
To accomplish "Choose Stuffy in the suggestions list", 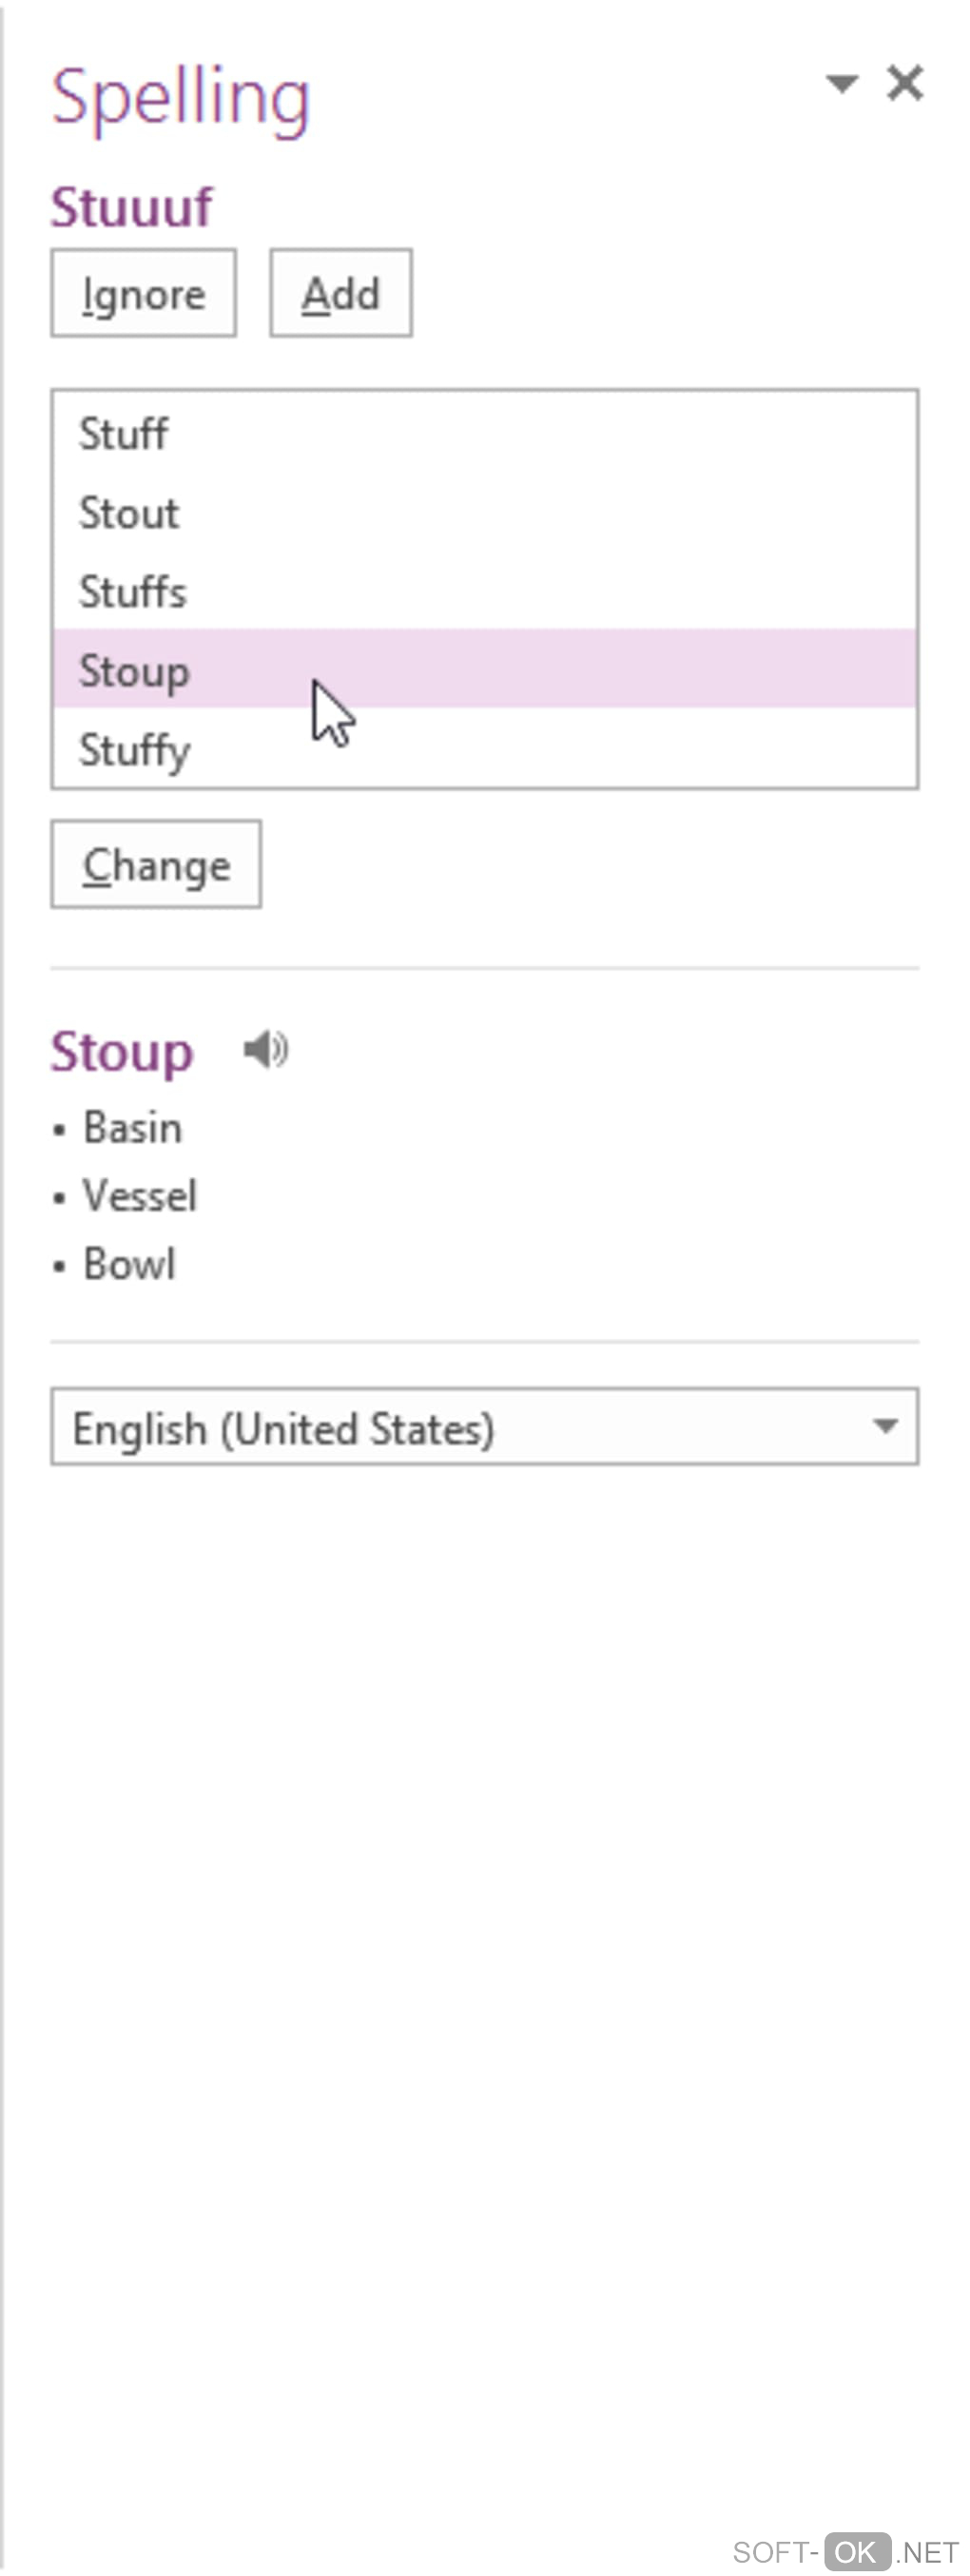I will [134, 750].
